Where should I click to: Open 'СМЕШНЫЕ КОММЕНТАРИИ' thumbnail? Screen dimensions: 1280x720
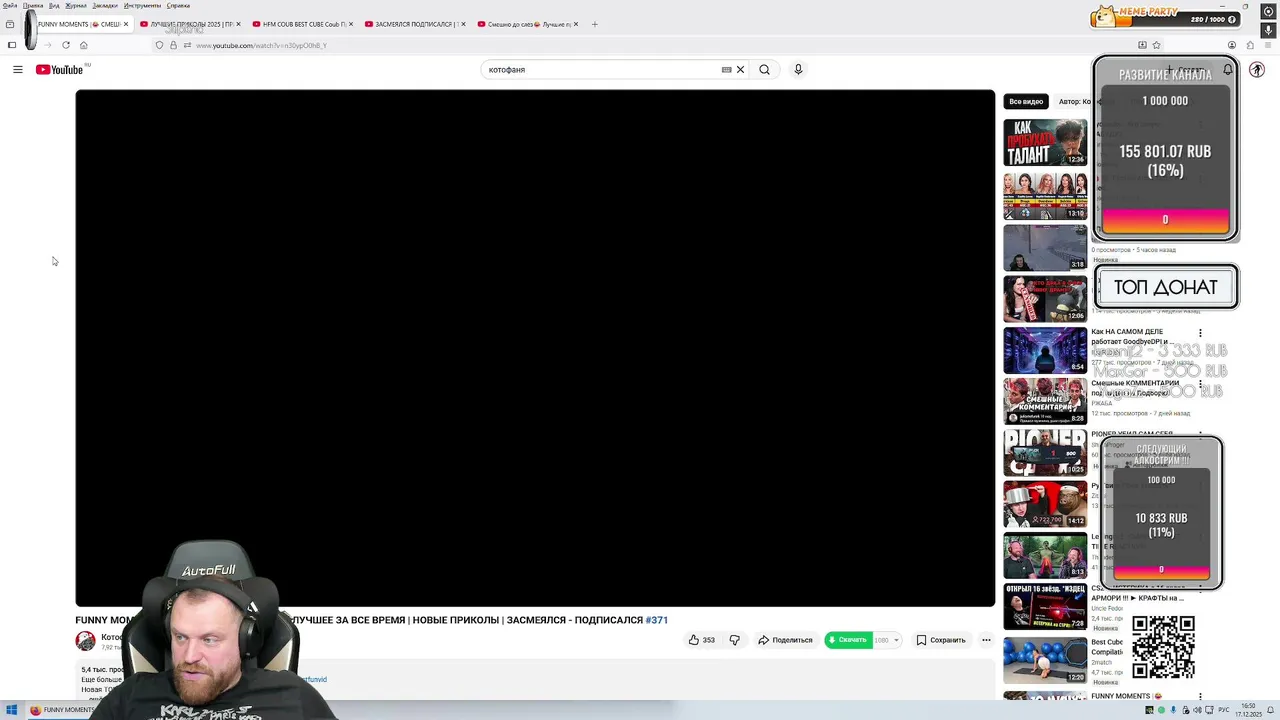pyautogui.click(x=1045, y=401)
